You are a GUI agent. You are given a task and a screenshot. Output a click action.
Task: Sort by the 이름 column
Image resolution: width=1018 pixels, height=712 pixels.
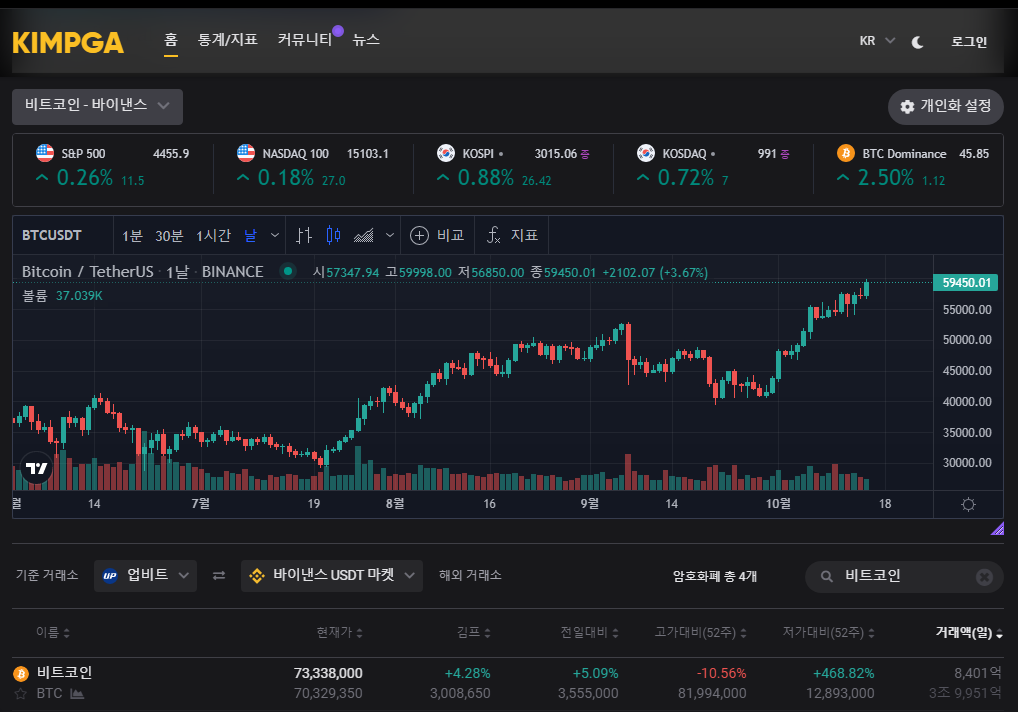coord(53,632)
